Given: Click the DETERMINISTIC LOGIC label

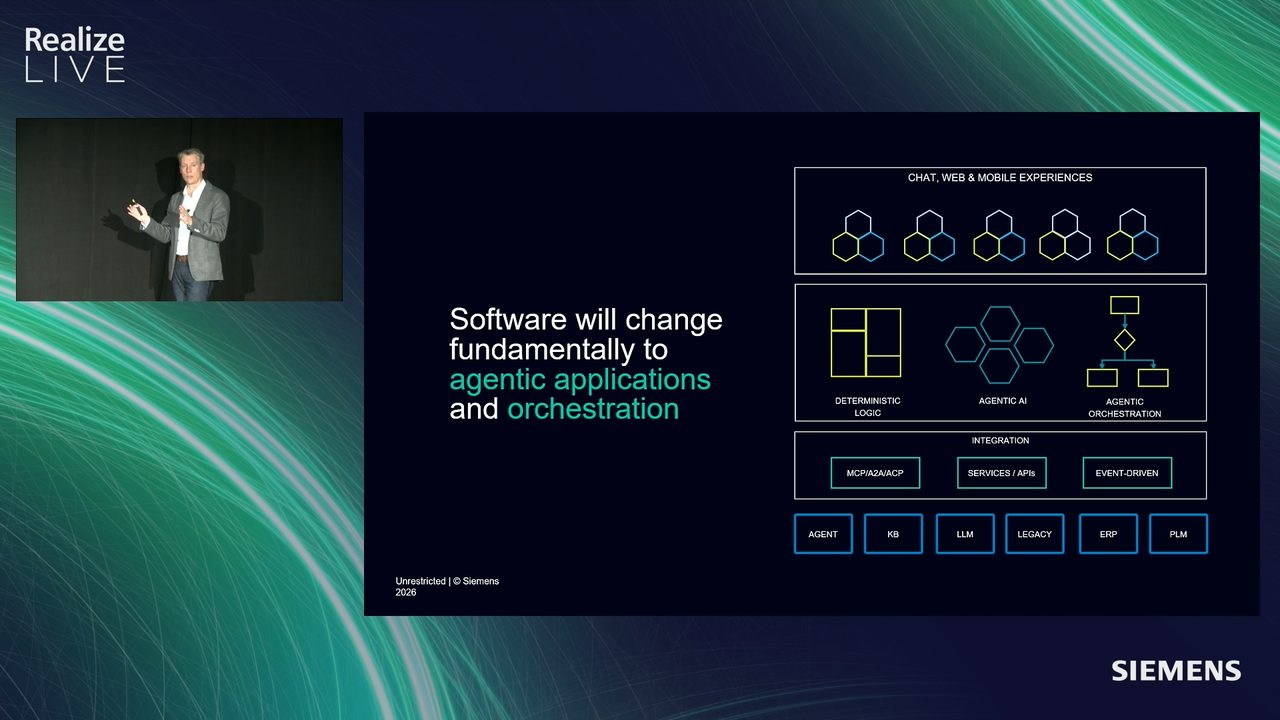Looking at the screenshot, I should pyautogui.click(x=868, y=407).
